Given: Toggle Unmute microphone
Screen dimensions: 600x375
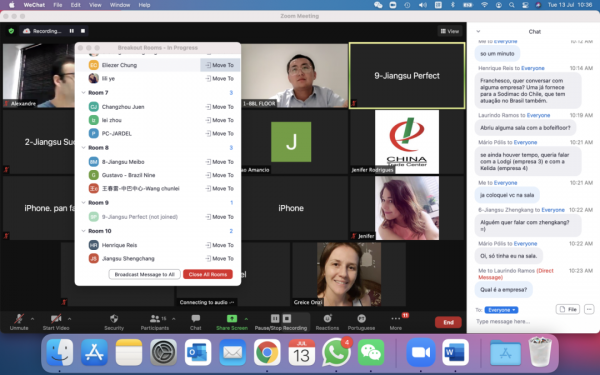Looking at the screenshot, I should 19,318.
